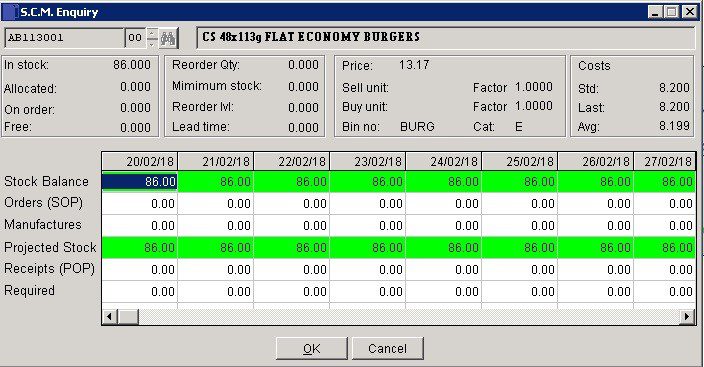Select the 26/02/18 column header
Screen dimensions: 704x367
pos(595,161)
